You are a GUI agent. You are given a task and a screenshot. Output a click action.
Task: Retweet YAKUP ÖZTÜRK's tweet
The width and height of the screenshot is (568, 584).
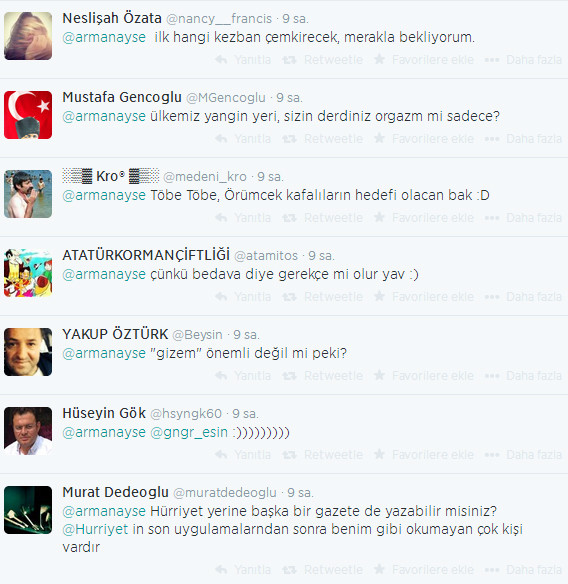[322, 375]
